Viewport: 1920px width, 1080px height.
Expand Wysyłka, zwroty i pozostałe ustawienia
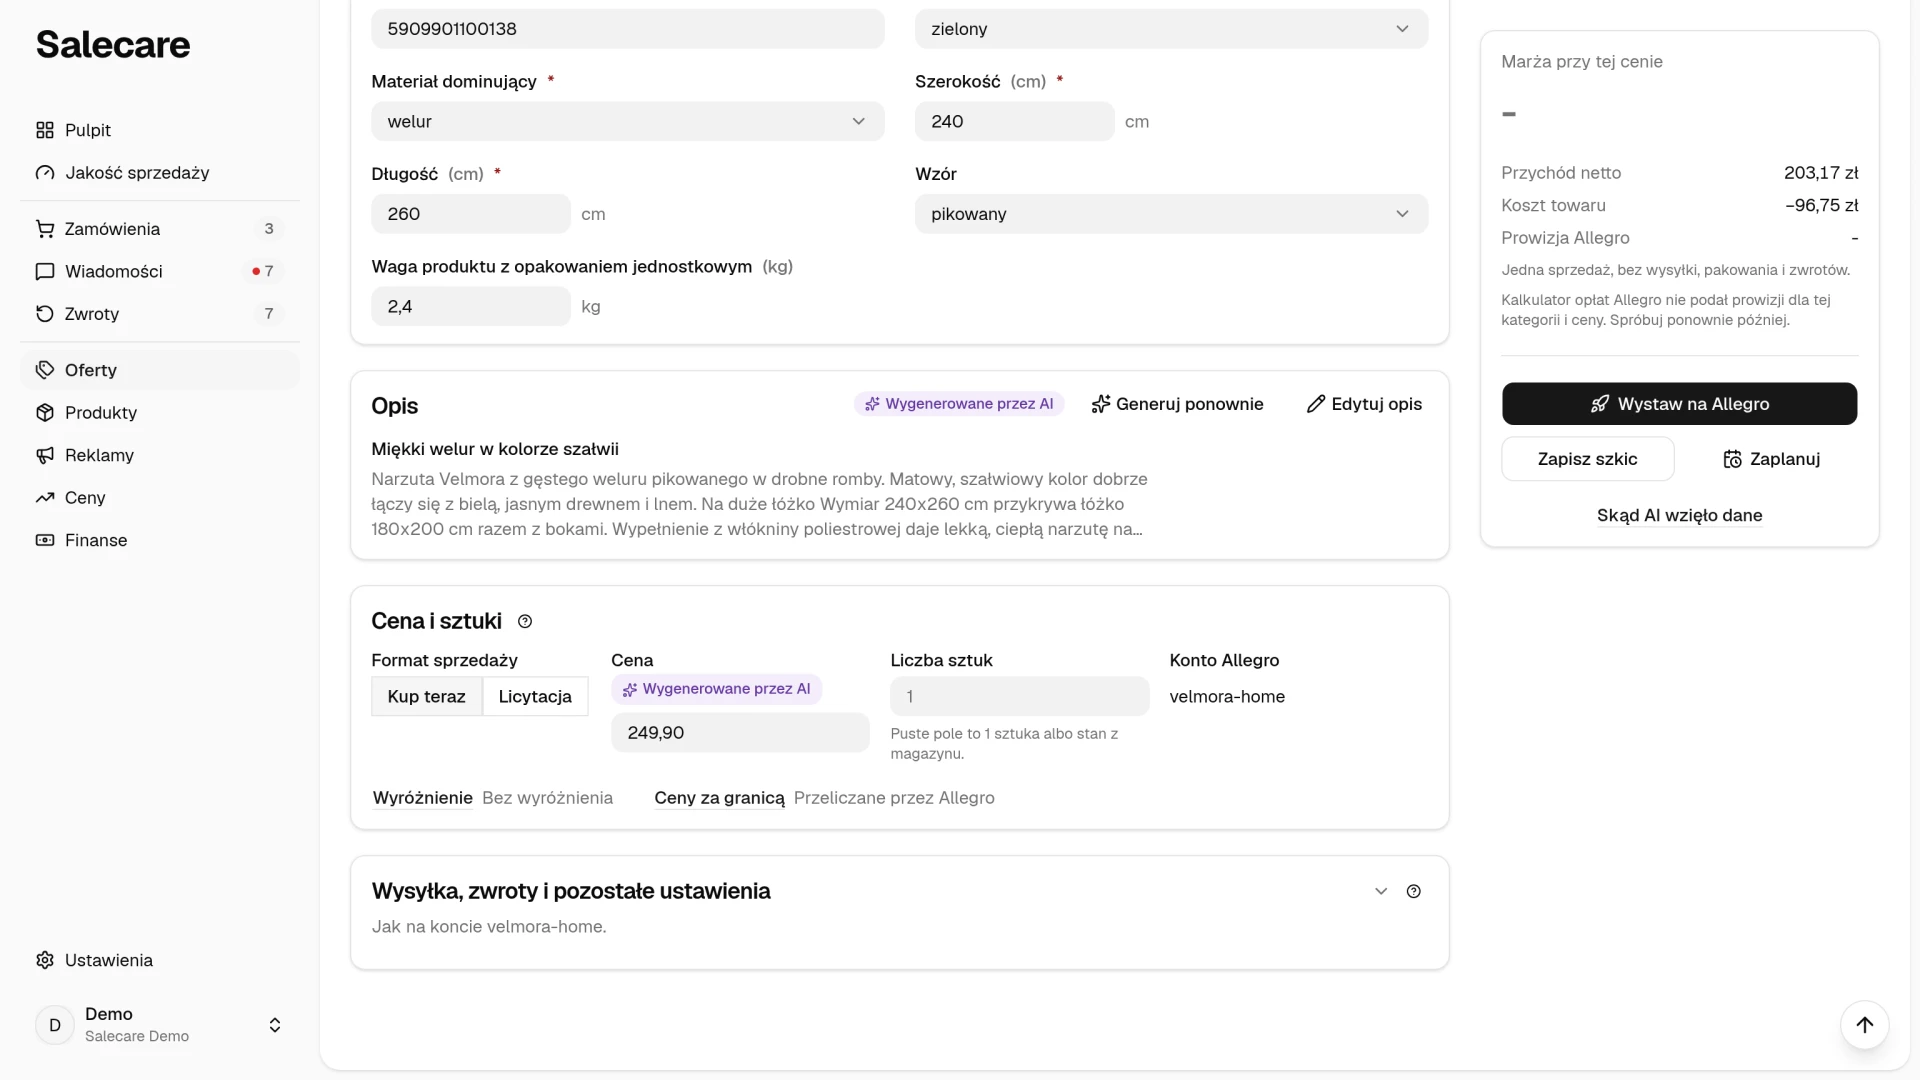click(x=1381, y=891)
